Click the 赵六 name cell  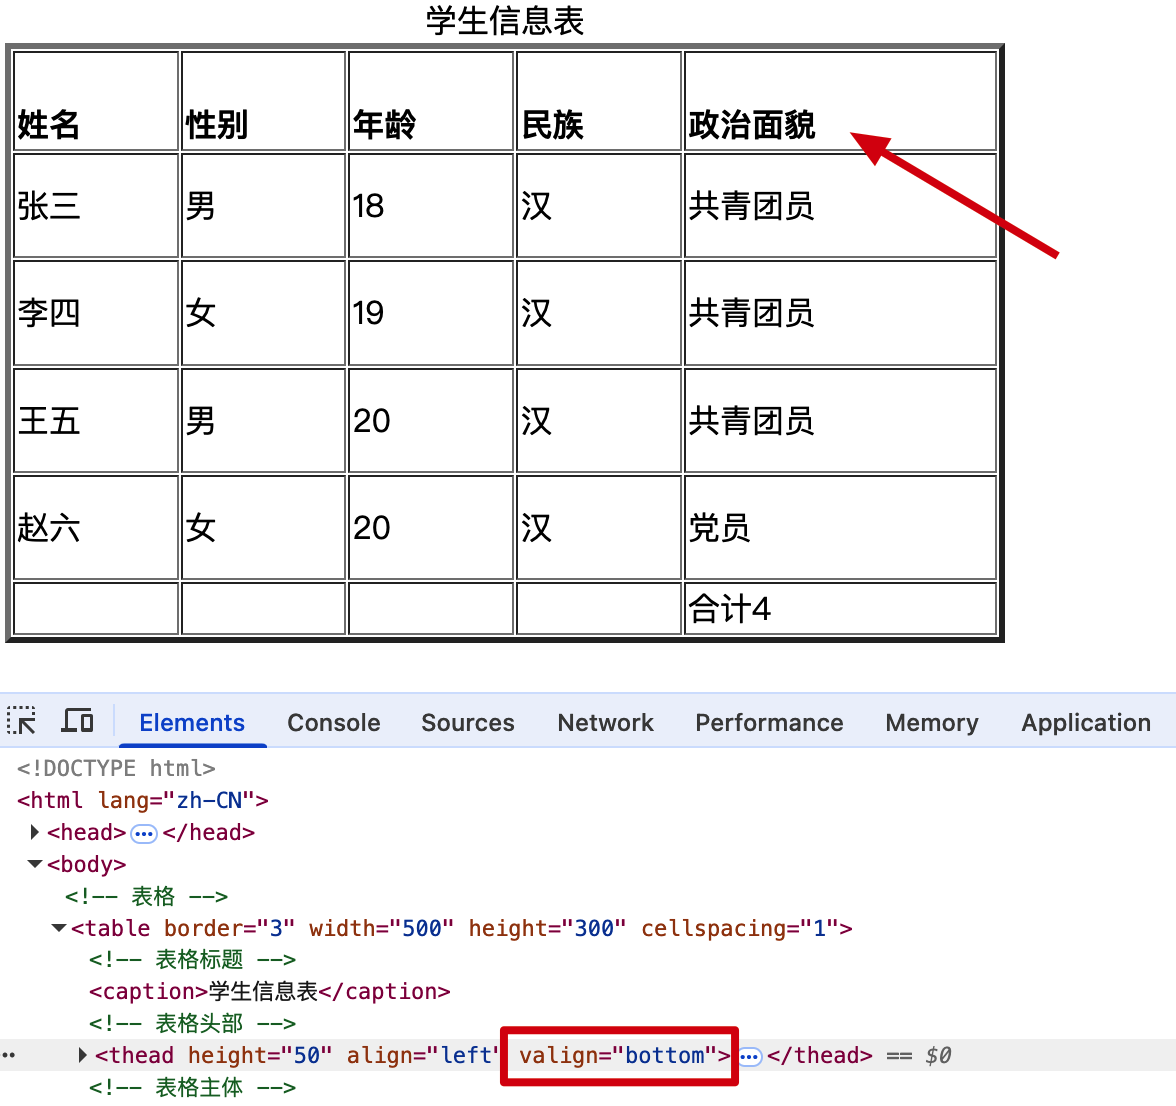point(96,527)
